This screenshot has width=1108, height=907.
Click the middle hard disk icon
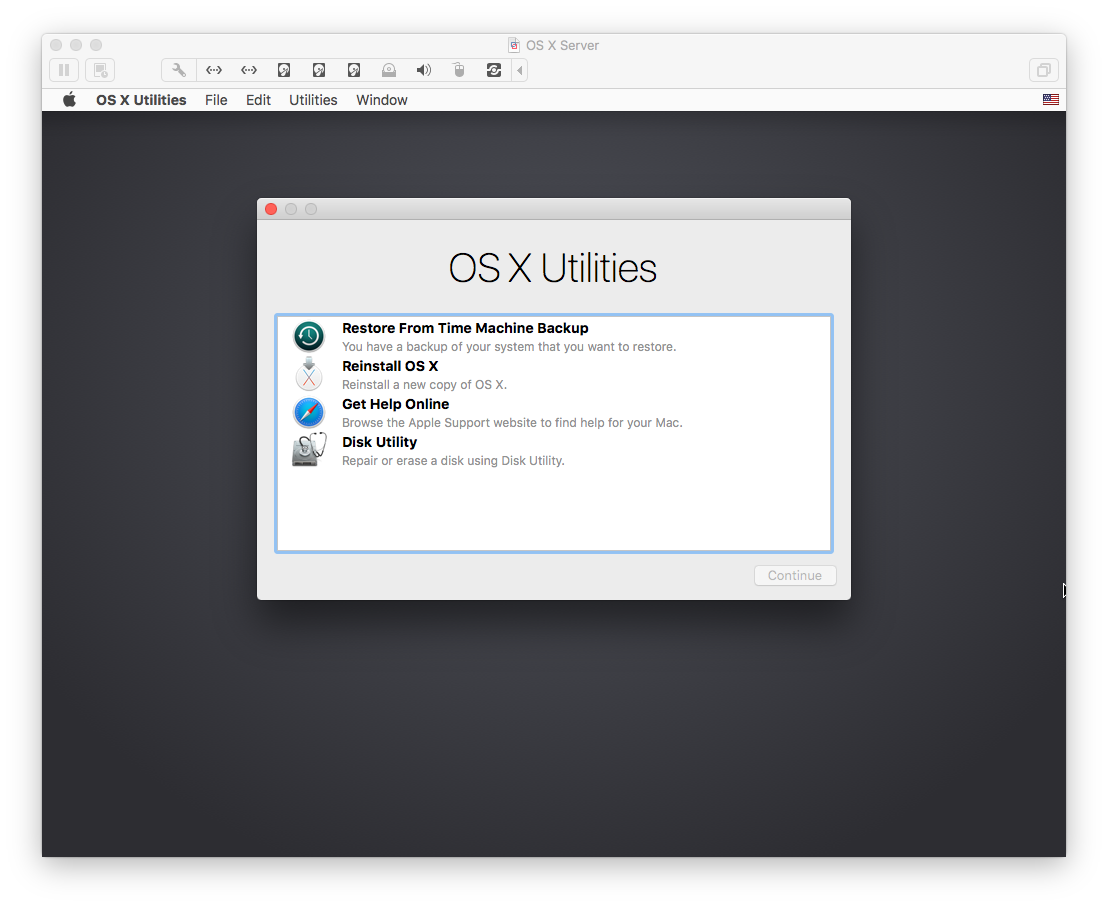(319, 70)
